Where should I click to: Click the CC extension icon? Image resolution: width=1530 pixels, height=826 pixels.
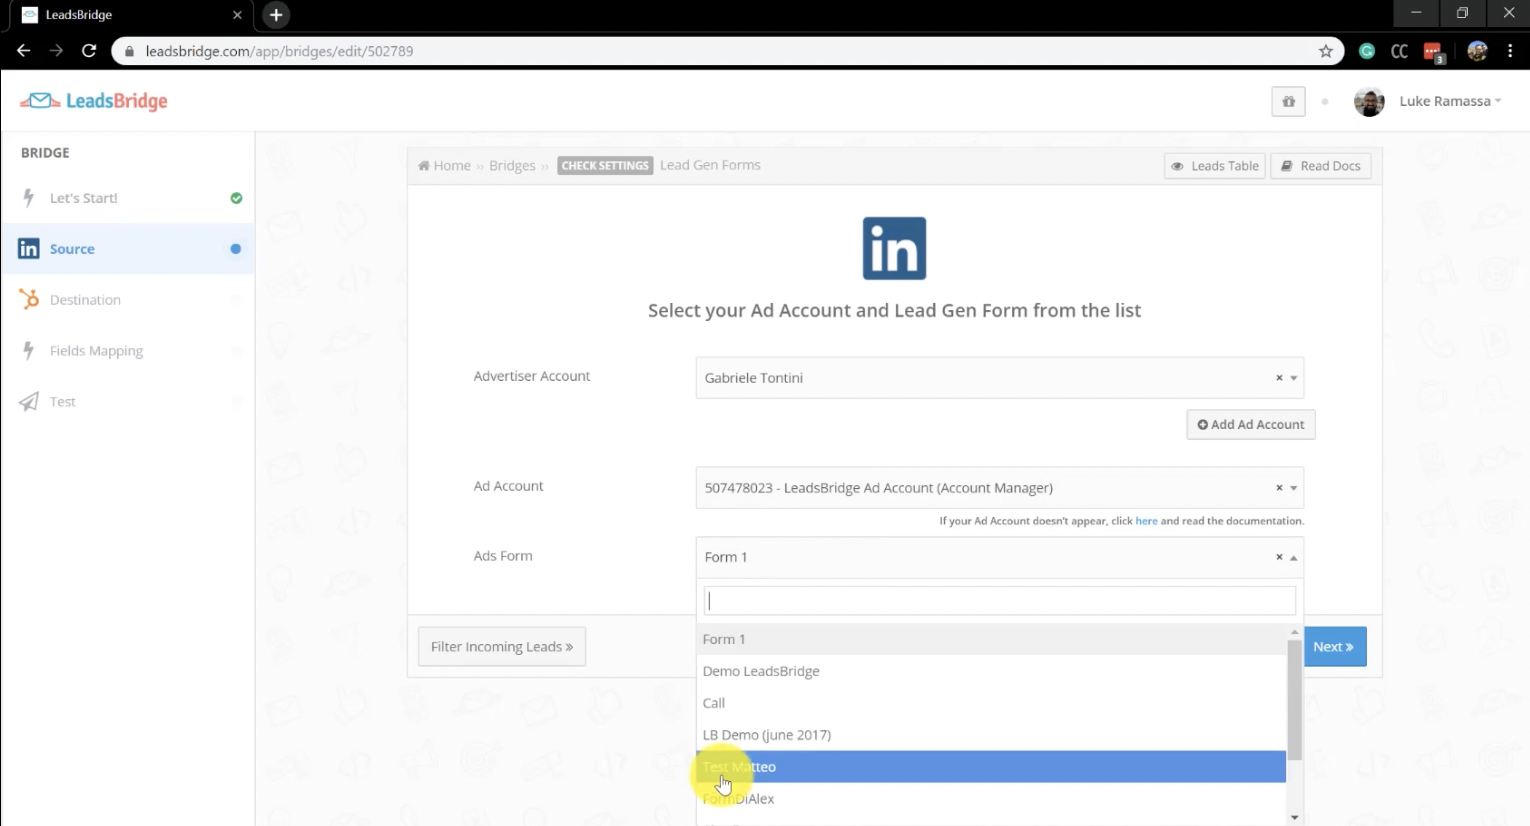coord(1400,51)
